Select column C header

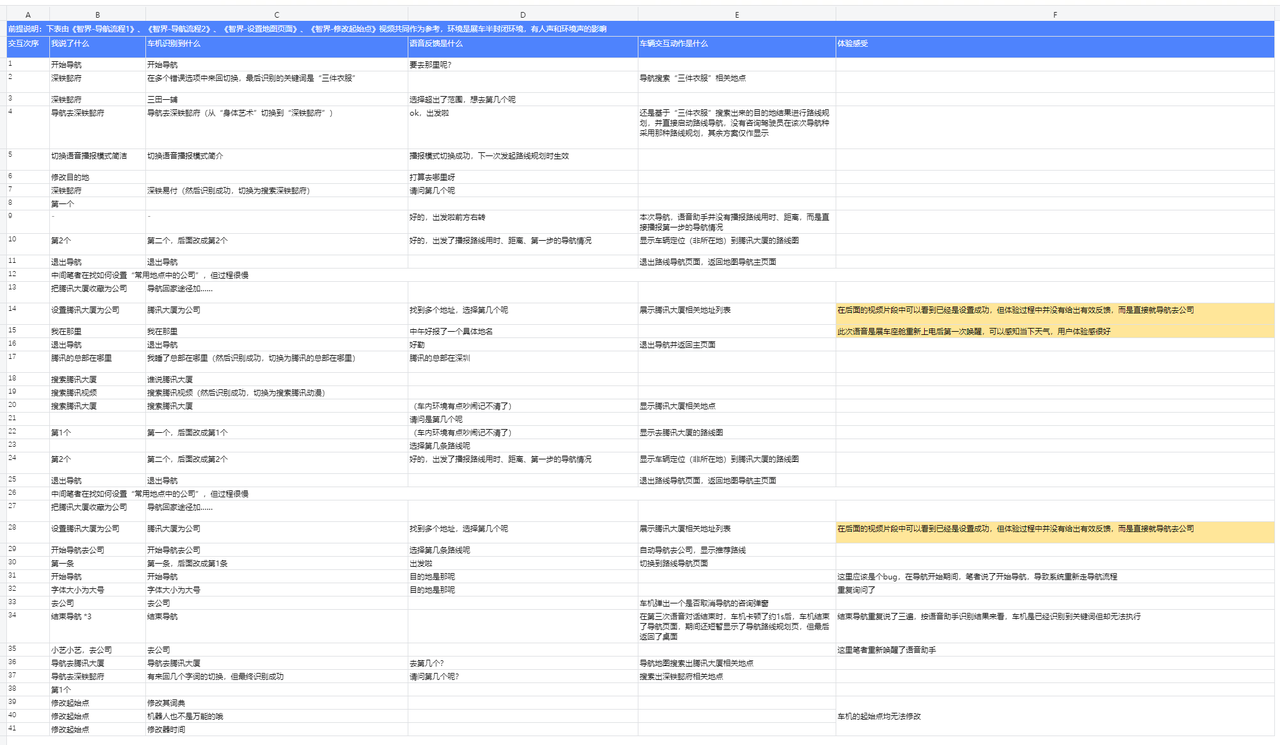276,15
